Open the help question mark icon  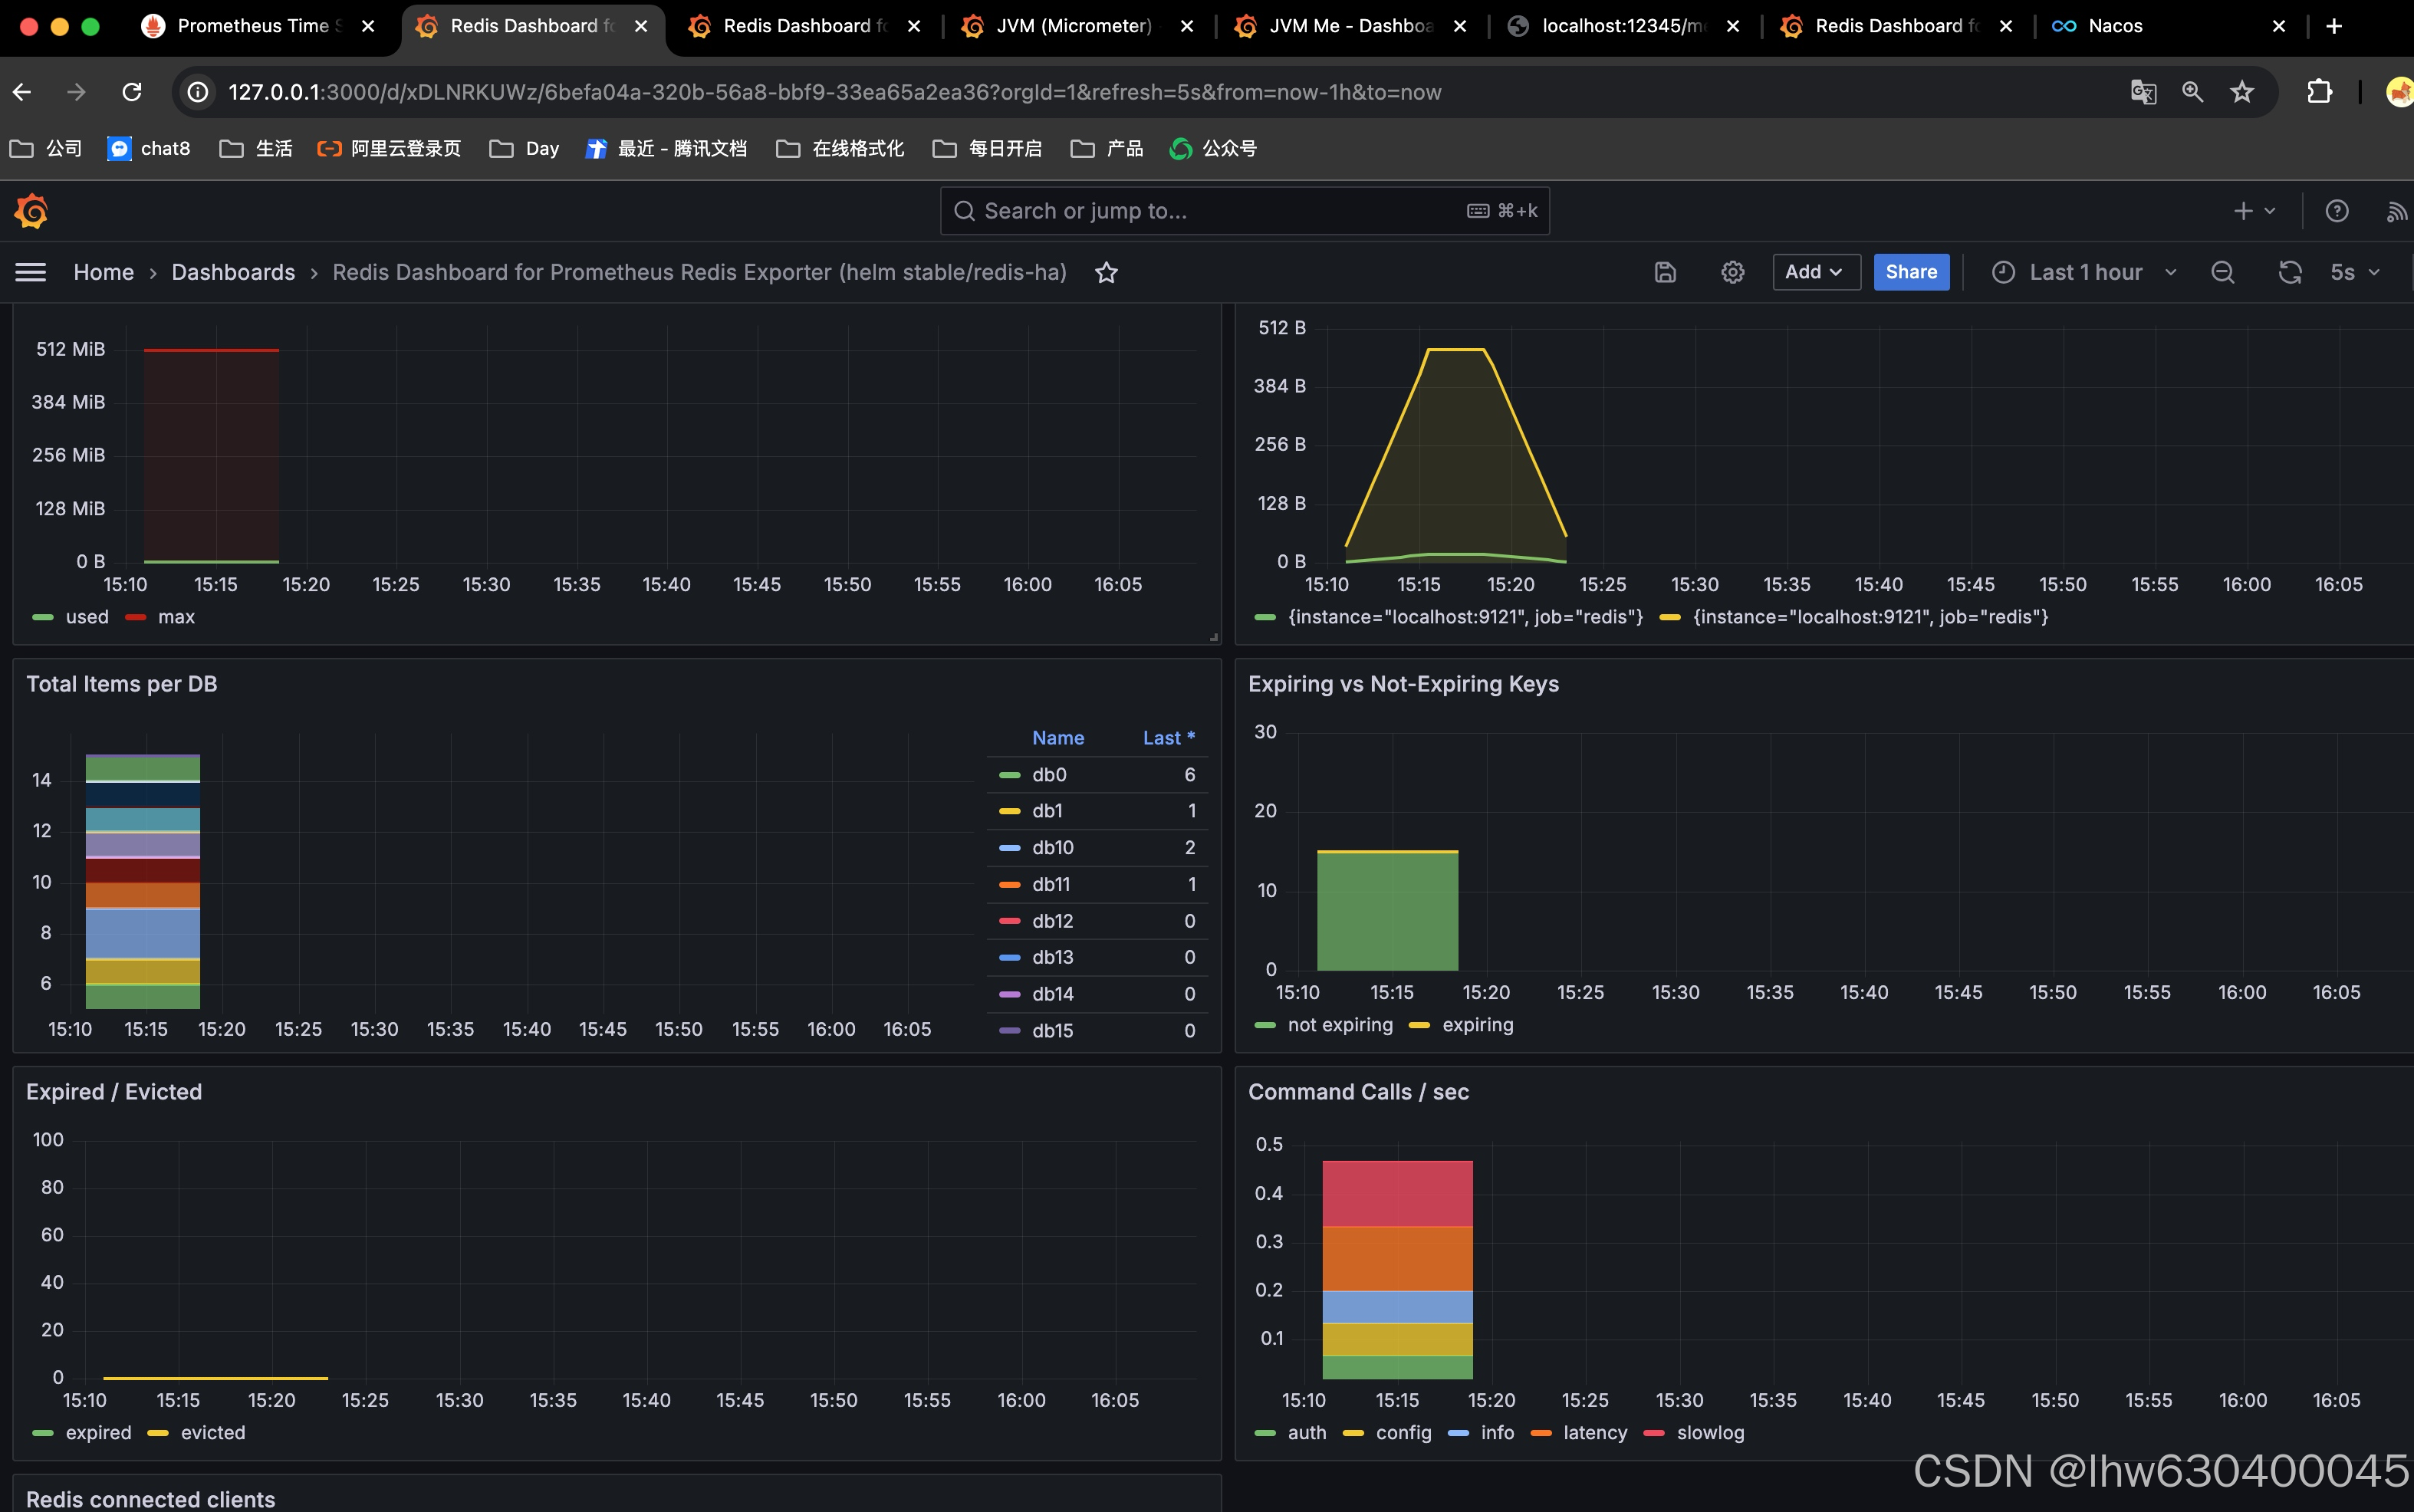(x=2336, y=211)
